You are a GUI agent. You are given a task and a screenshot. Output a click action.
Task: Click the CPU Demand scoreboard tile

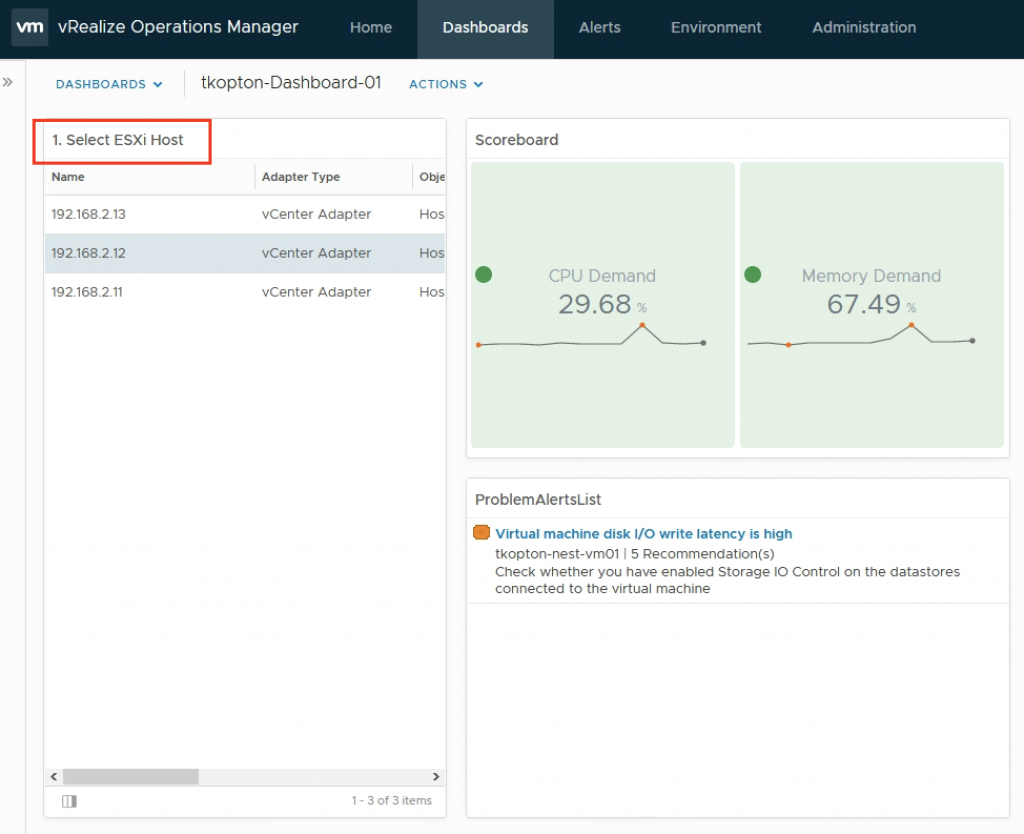pyautogui.click(x=603, y=305)
